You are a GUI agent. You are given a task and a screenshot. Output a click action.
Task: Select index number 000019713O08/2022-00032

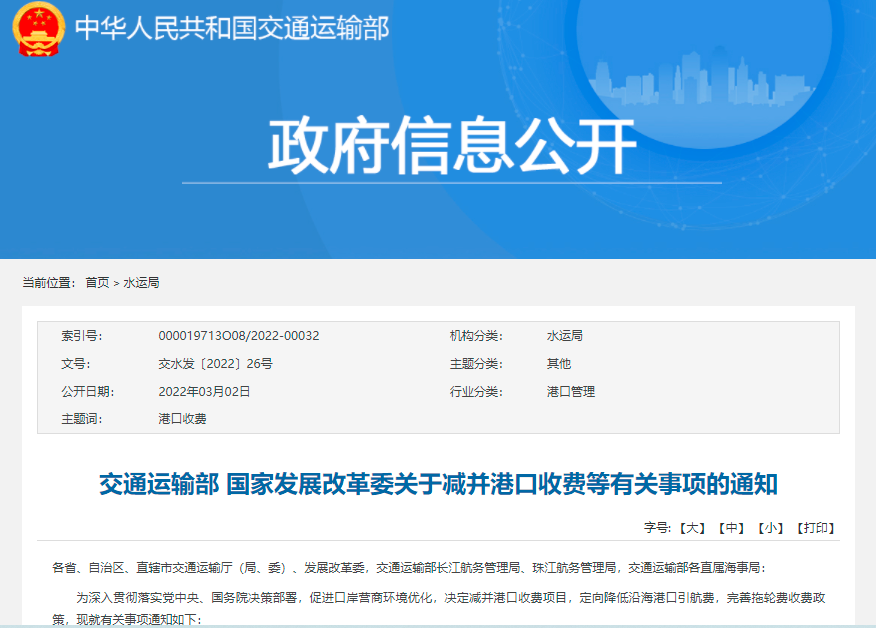[x=239, y=336]
